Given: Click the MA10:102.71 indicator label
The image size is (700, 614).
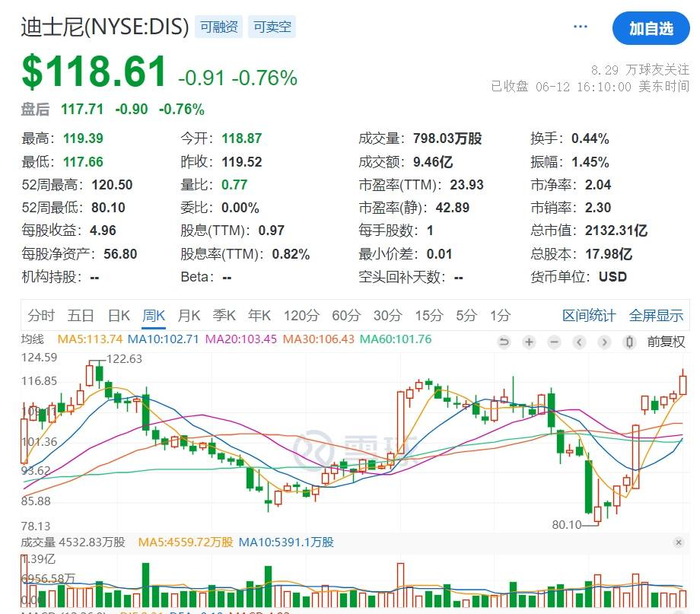Looking at the screenshot, I should pos(163,339).
